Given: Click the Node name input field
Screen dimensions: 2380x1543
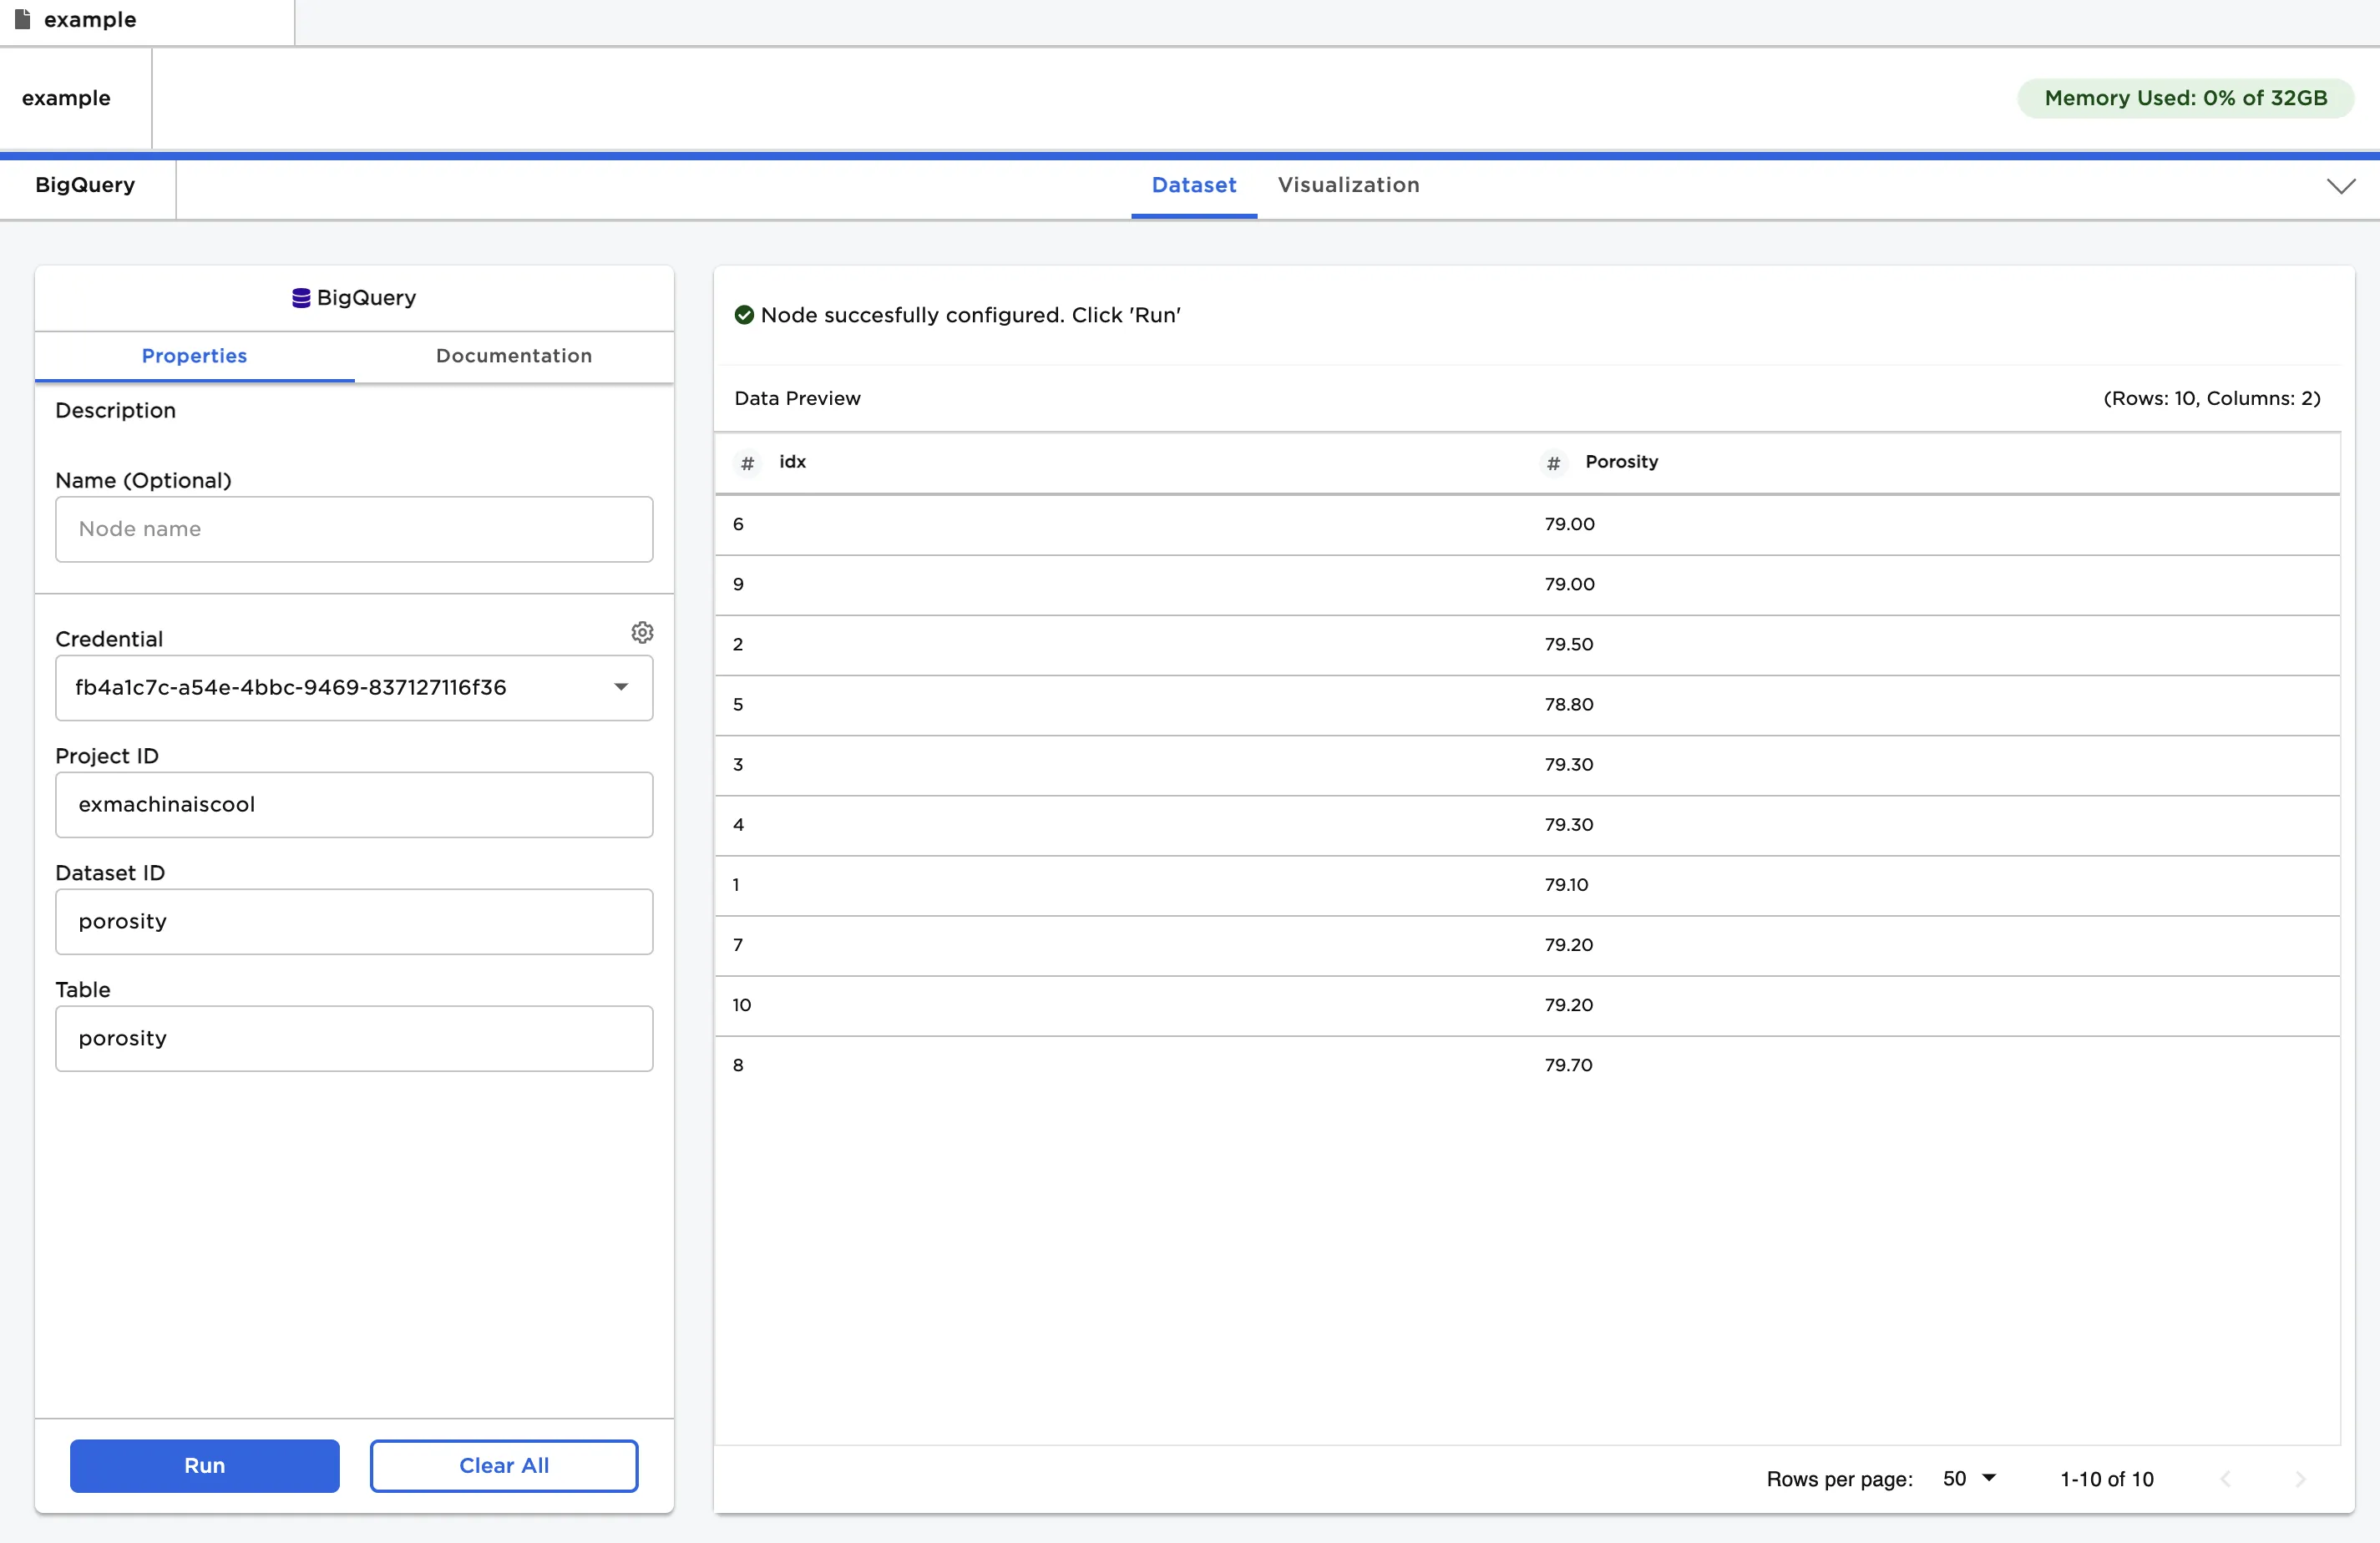Looking at the screenshot, I should 354,529.
